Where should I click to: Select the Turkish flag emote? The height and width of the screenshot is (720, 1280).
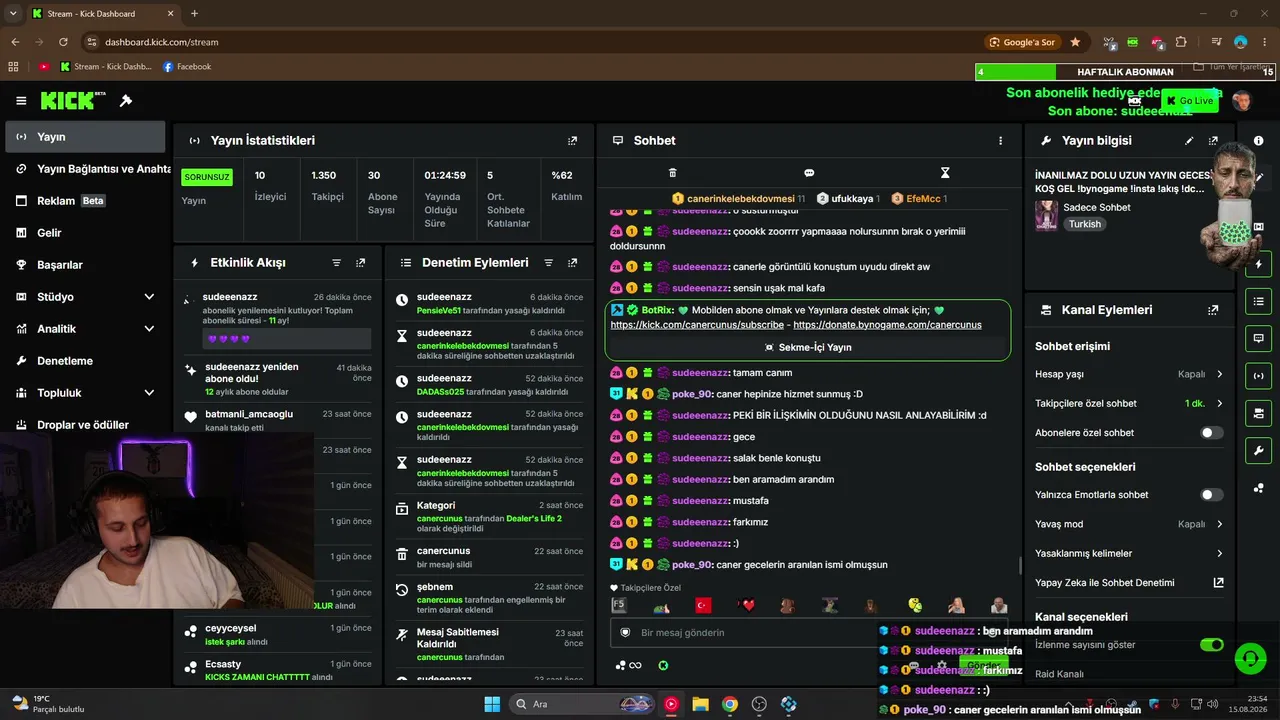click(702, 605)
